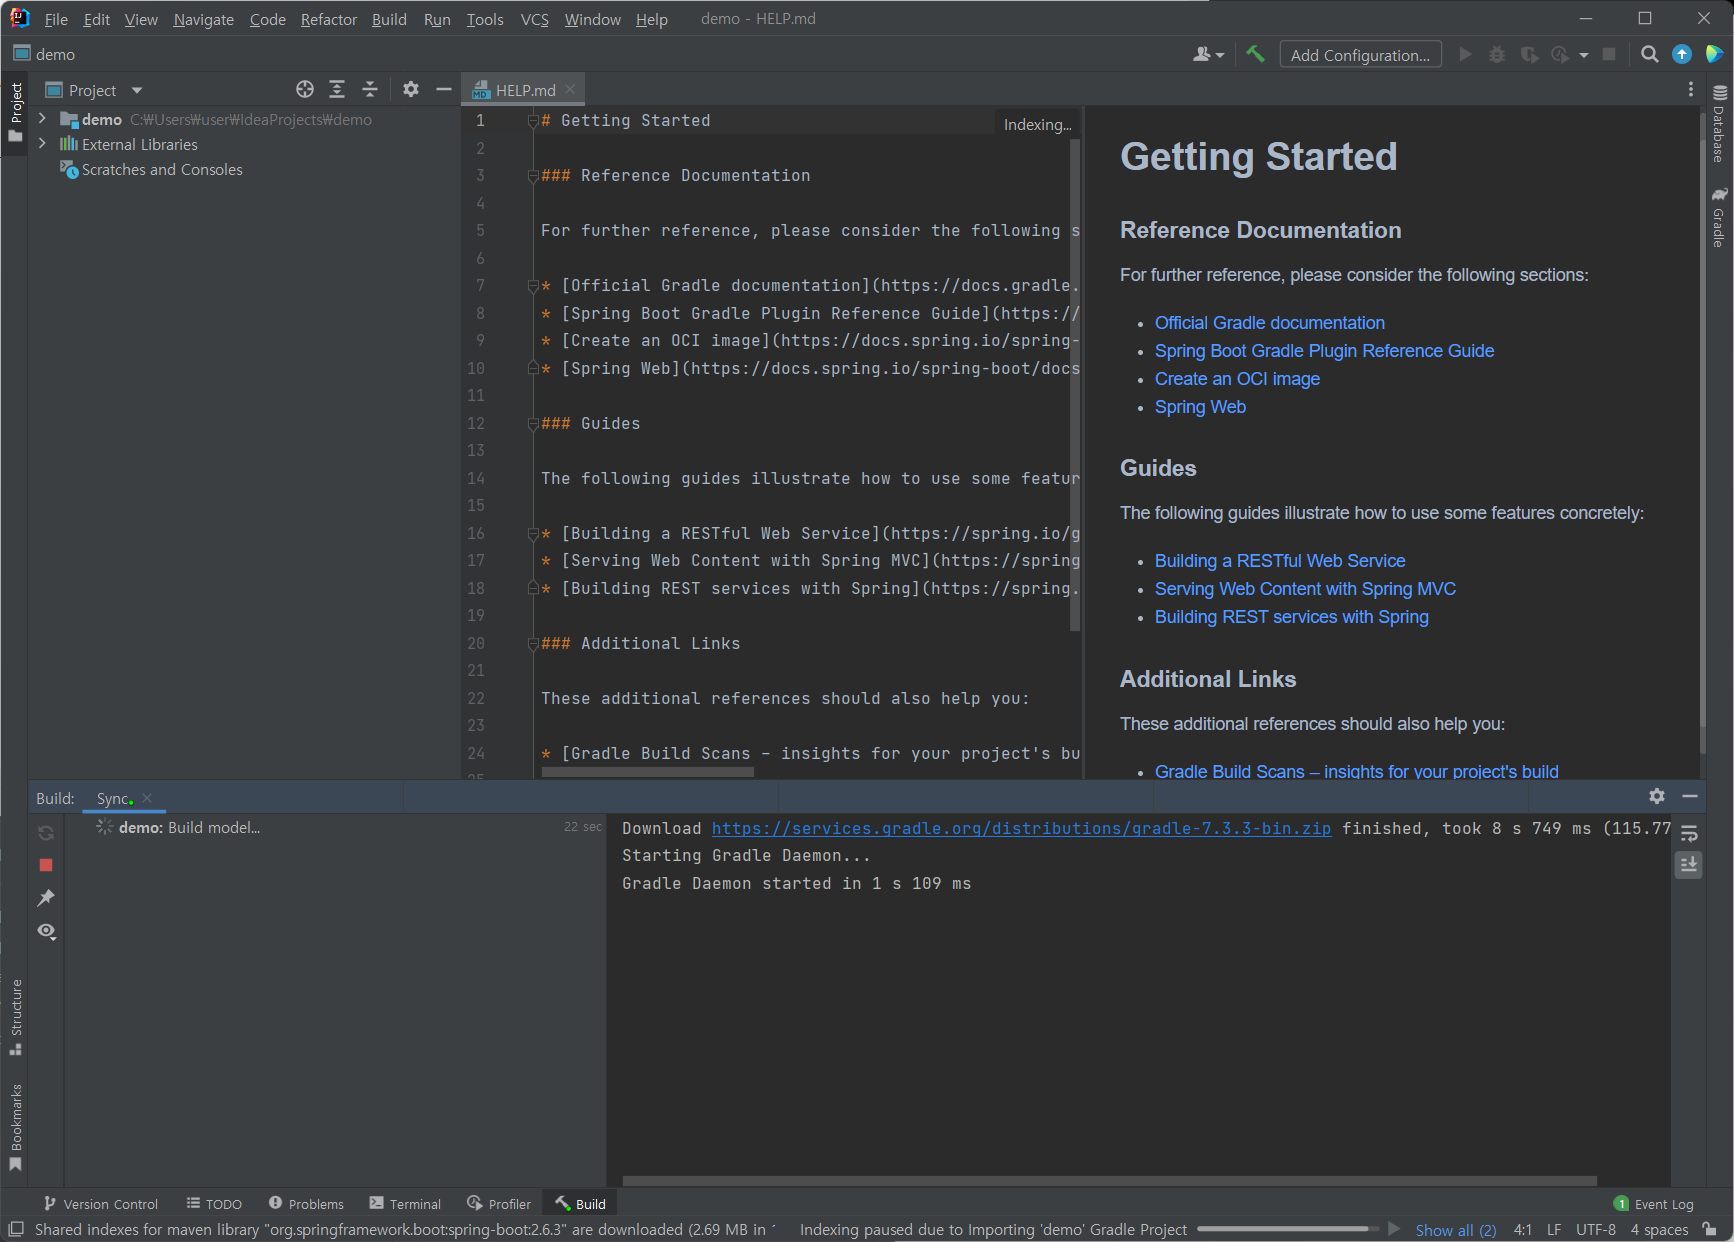Change the UTF-8 file encoding
The width and height of the screenshot is (1734, 1242).
pyautogui.click(x=1595, y=1229)
